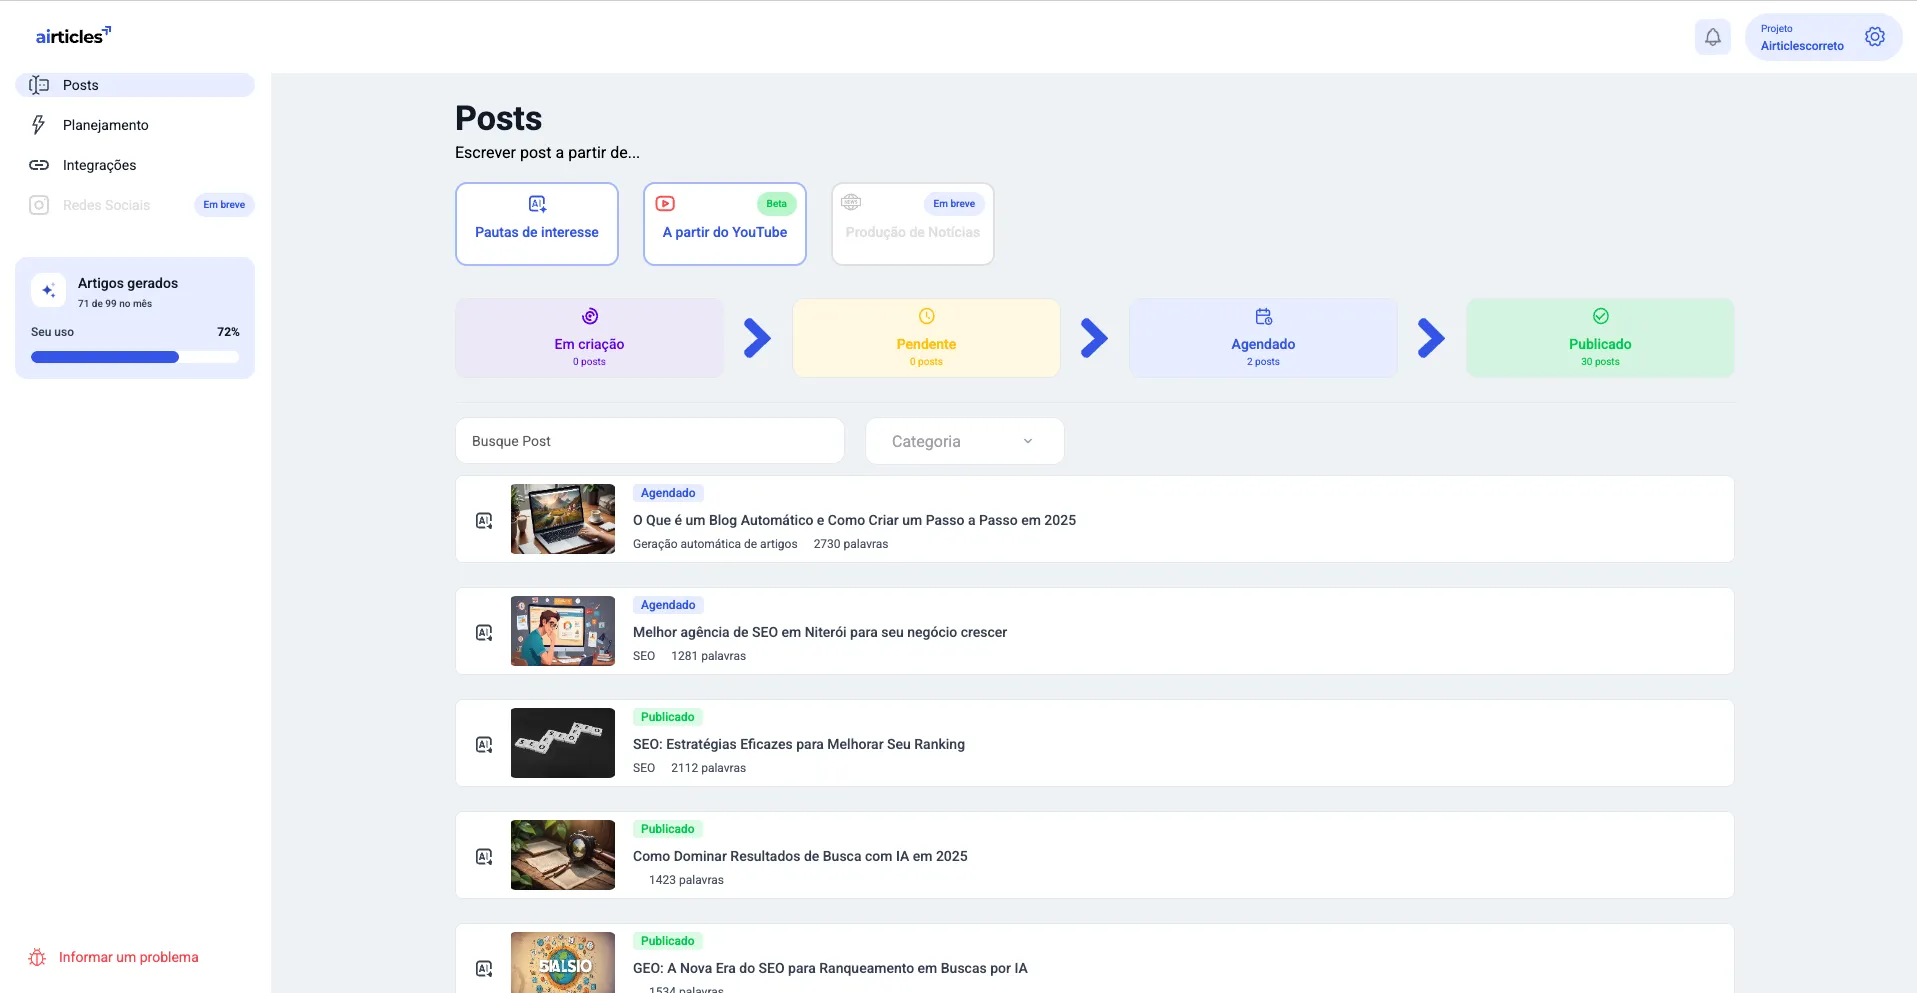This screenshot has width=1917, height=993.
Task: Click thumbnail of GEO Nova Era post
Action: click(563, 962)
